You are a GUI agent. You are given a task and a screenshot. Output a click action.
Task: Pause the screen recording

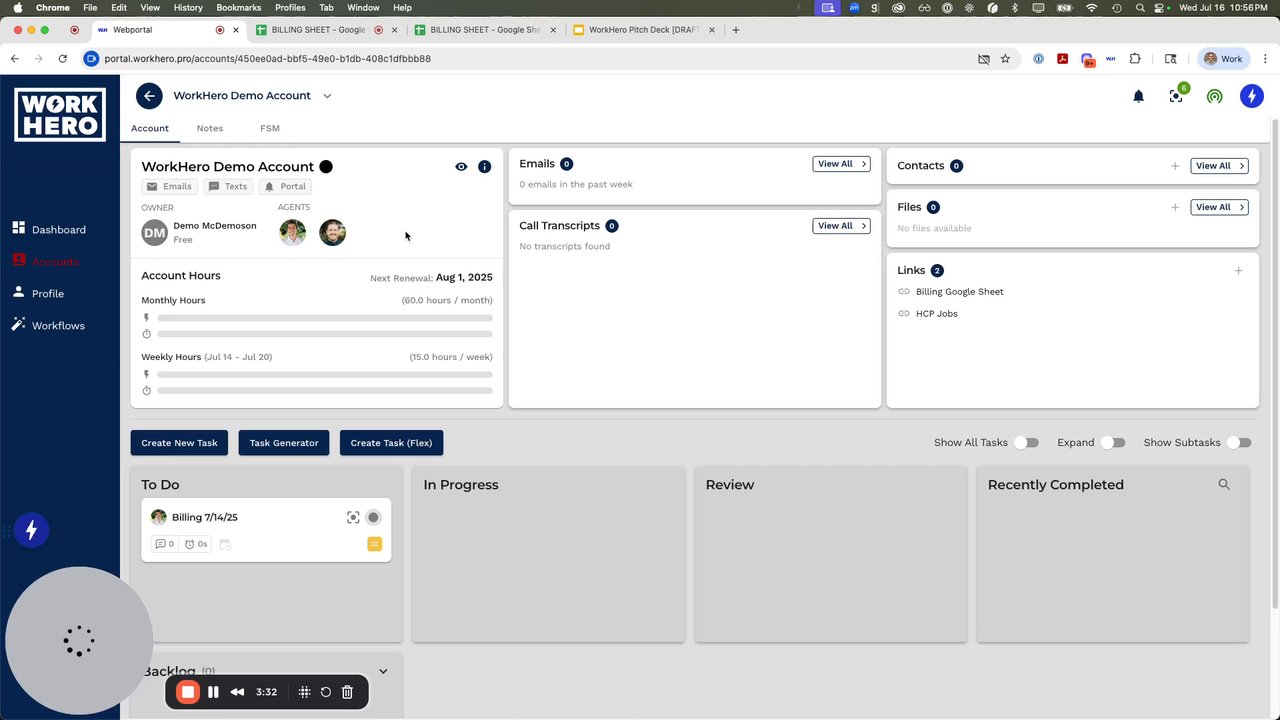213,692
